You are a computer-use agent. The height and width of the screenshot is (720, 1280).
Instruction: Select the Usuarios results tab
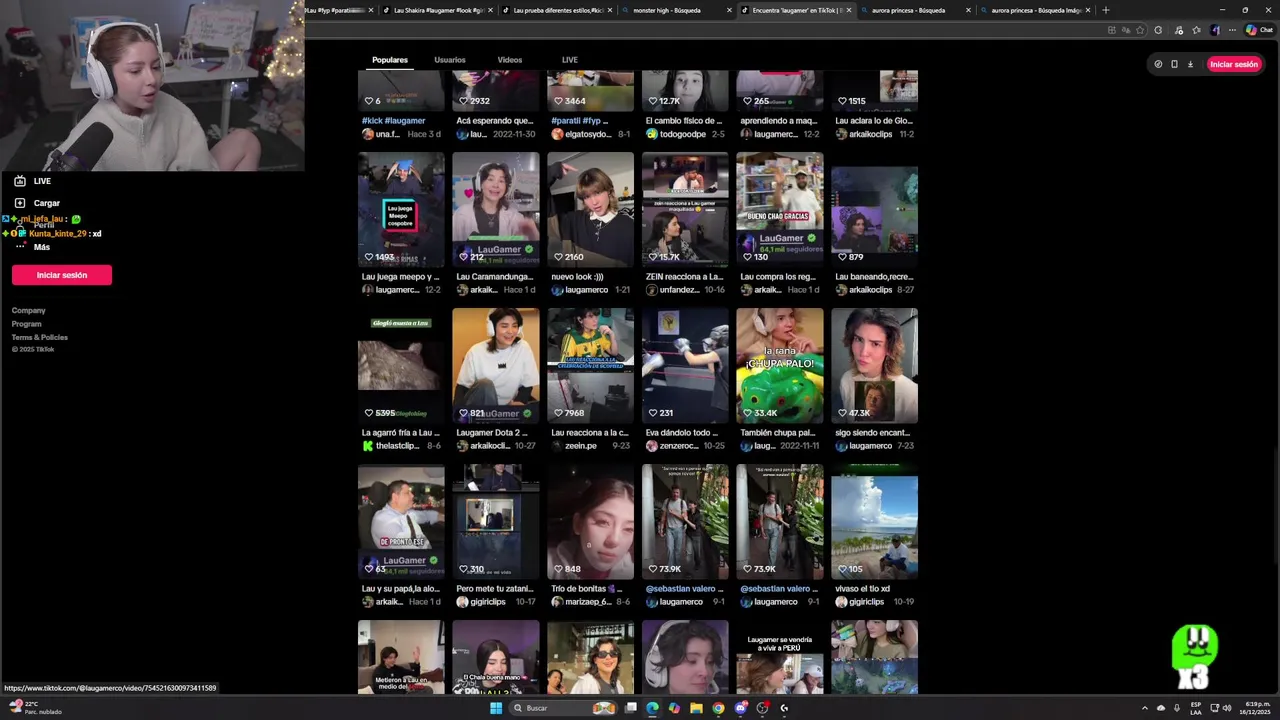pos(450,60)
